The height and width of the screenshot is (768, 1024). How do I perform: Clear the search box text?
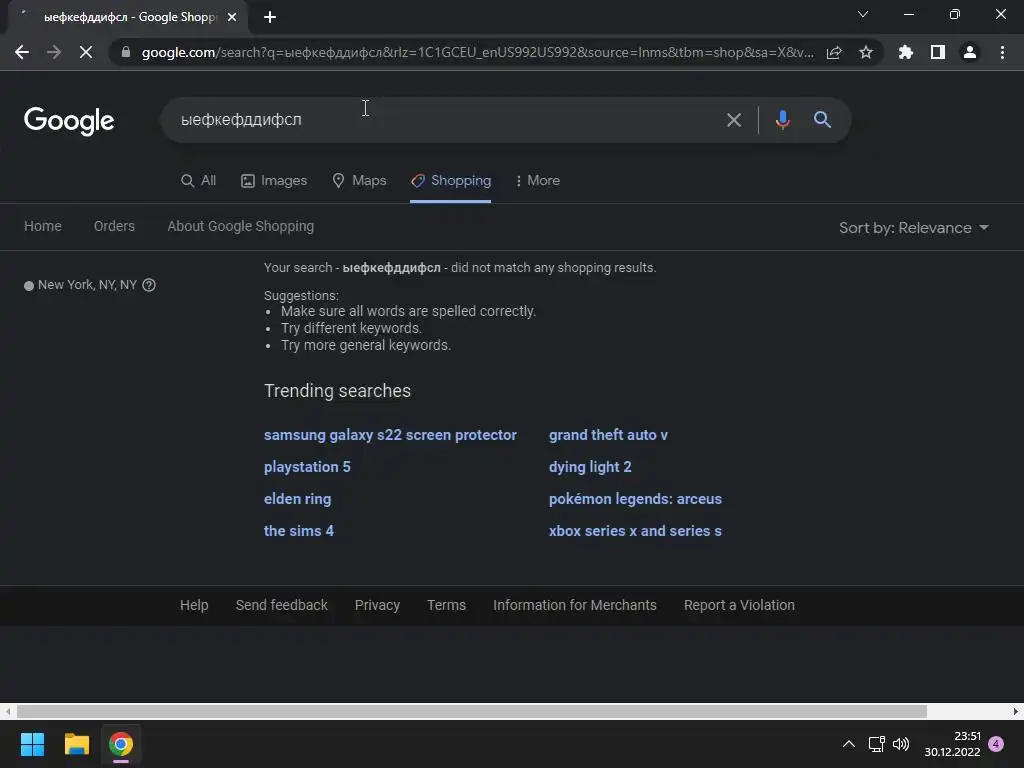click(x=734, y=120)
